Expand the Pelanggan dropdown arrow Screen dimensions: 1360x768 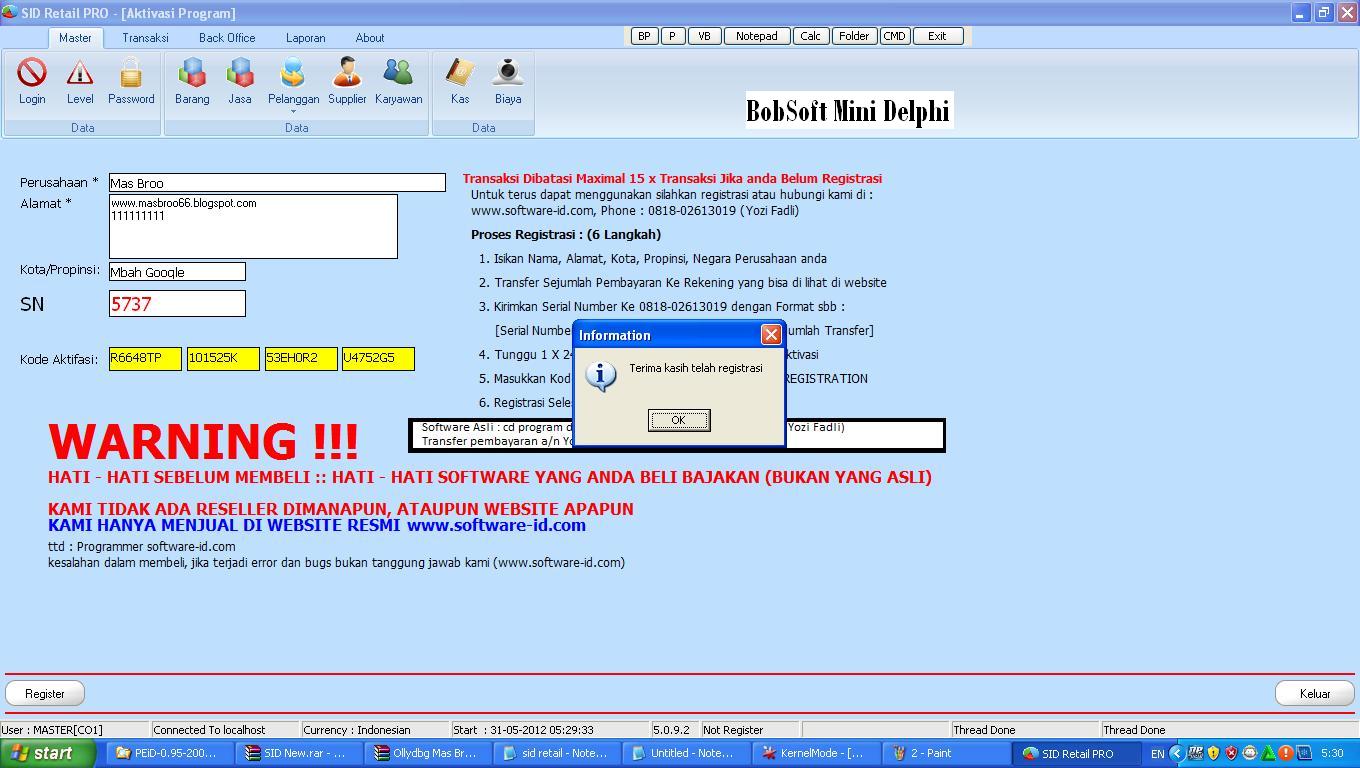click(293, 113)
